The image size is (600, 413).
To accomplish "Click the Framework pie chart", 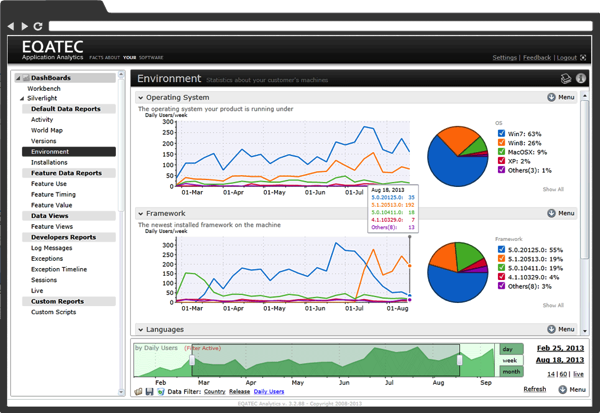I will tap(458, 272).
